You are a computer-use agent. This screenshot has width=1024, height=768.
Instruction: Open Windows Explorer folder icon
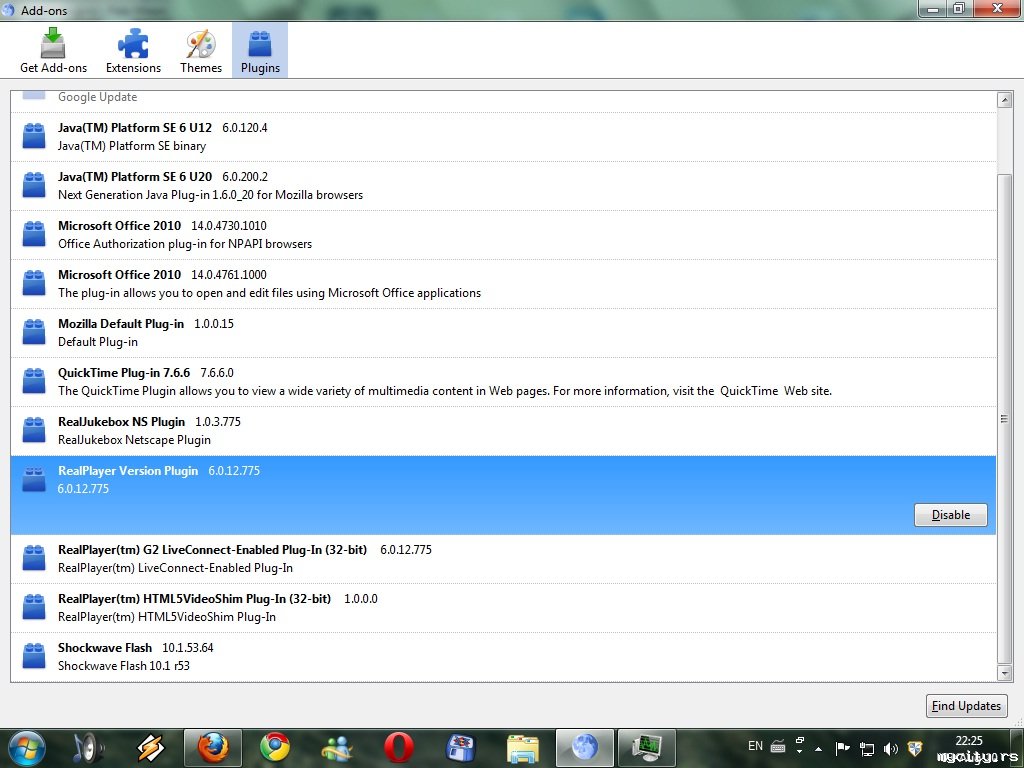(x=523, y=748)
